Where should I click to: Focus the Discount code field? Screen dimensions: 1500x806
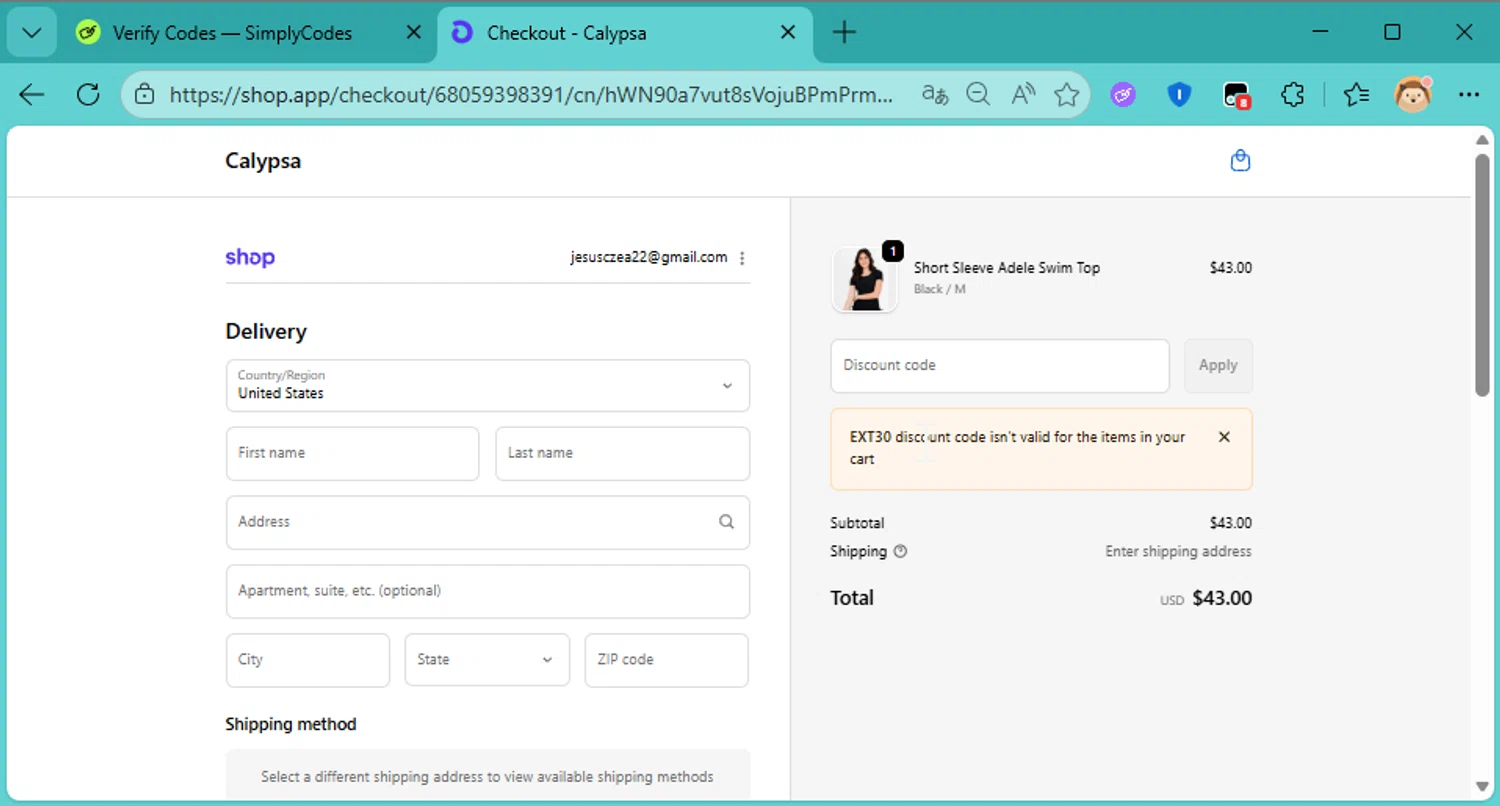pos(1000,366)
